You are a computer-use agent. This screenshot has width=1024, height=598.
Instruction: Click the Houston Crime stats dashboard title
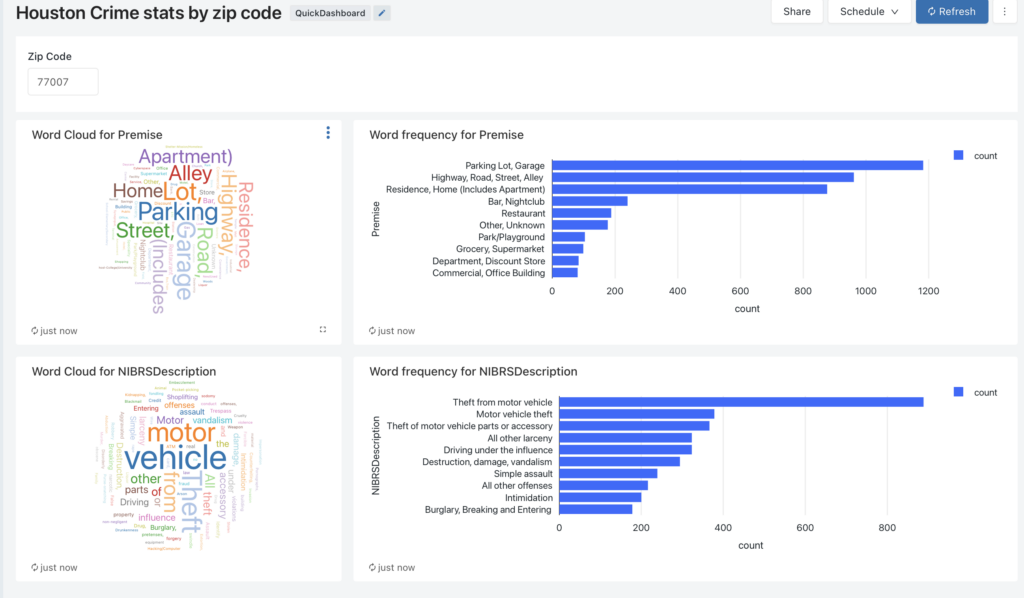click(148, 13)
